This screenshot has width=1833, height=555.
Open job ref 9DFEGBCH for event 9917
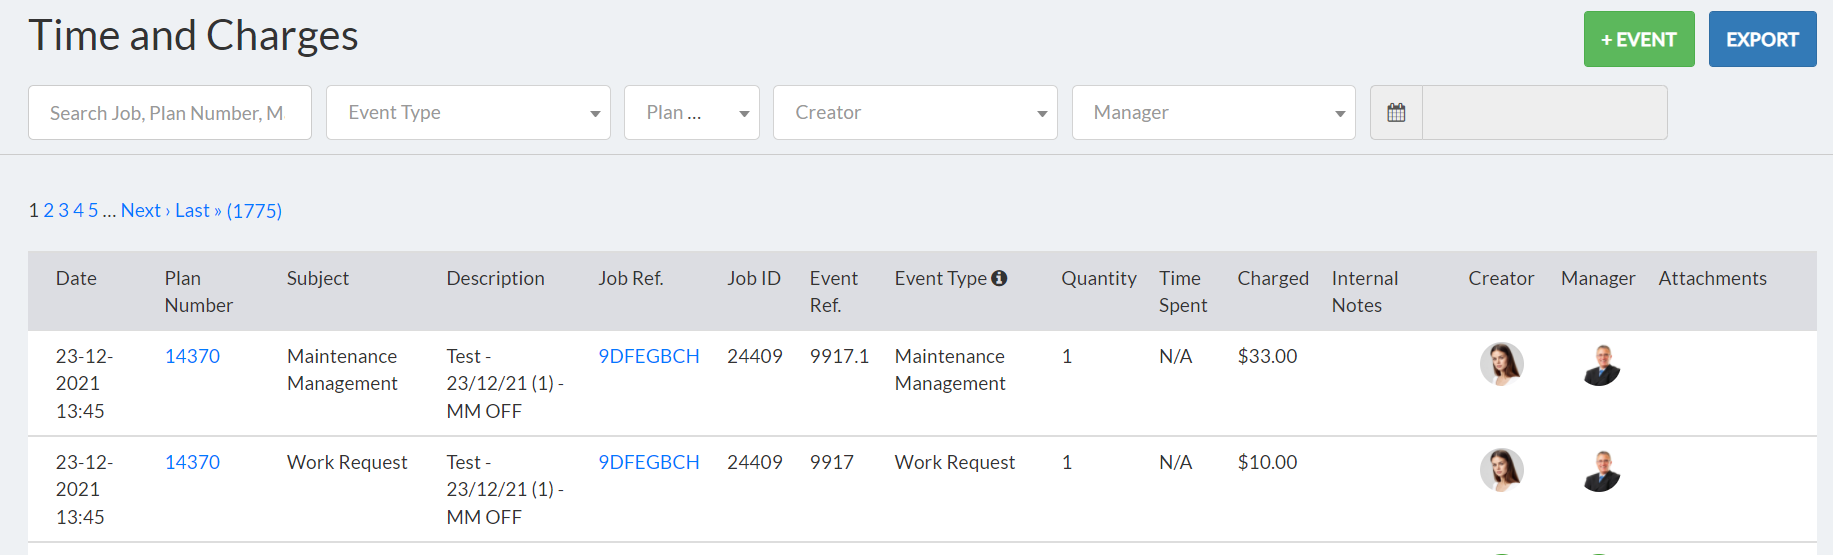[x=649, y=462]
